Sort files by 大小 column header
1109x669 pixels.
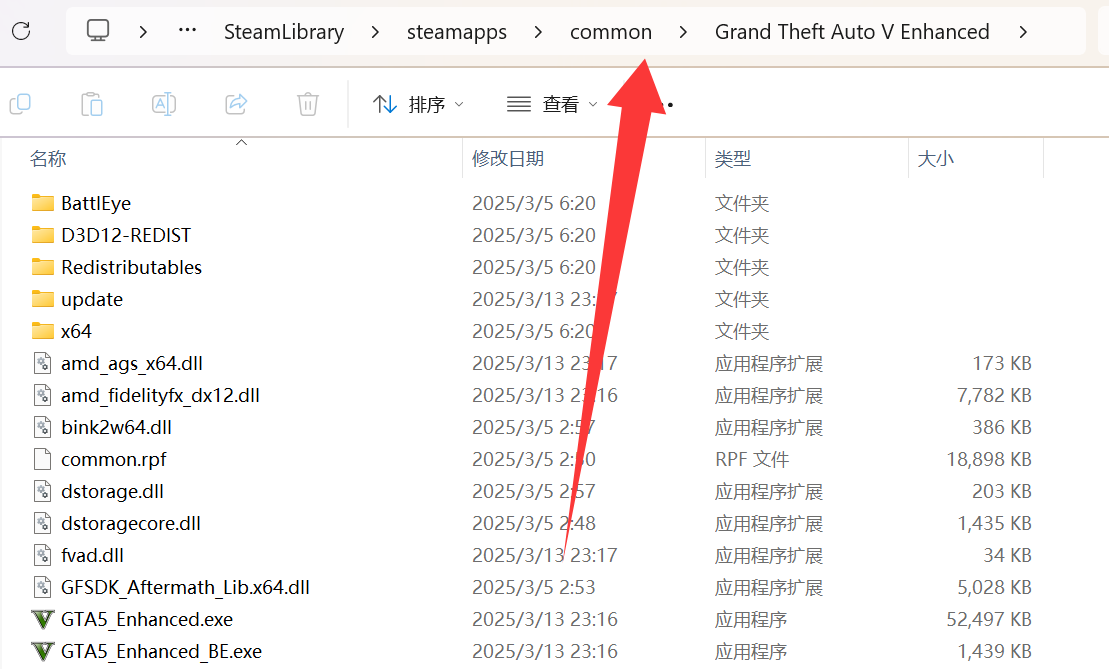coord(935,158)
